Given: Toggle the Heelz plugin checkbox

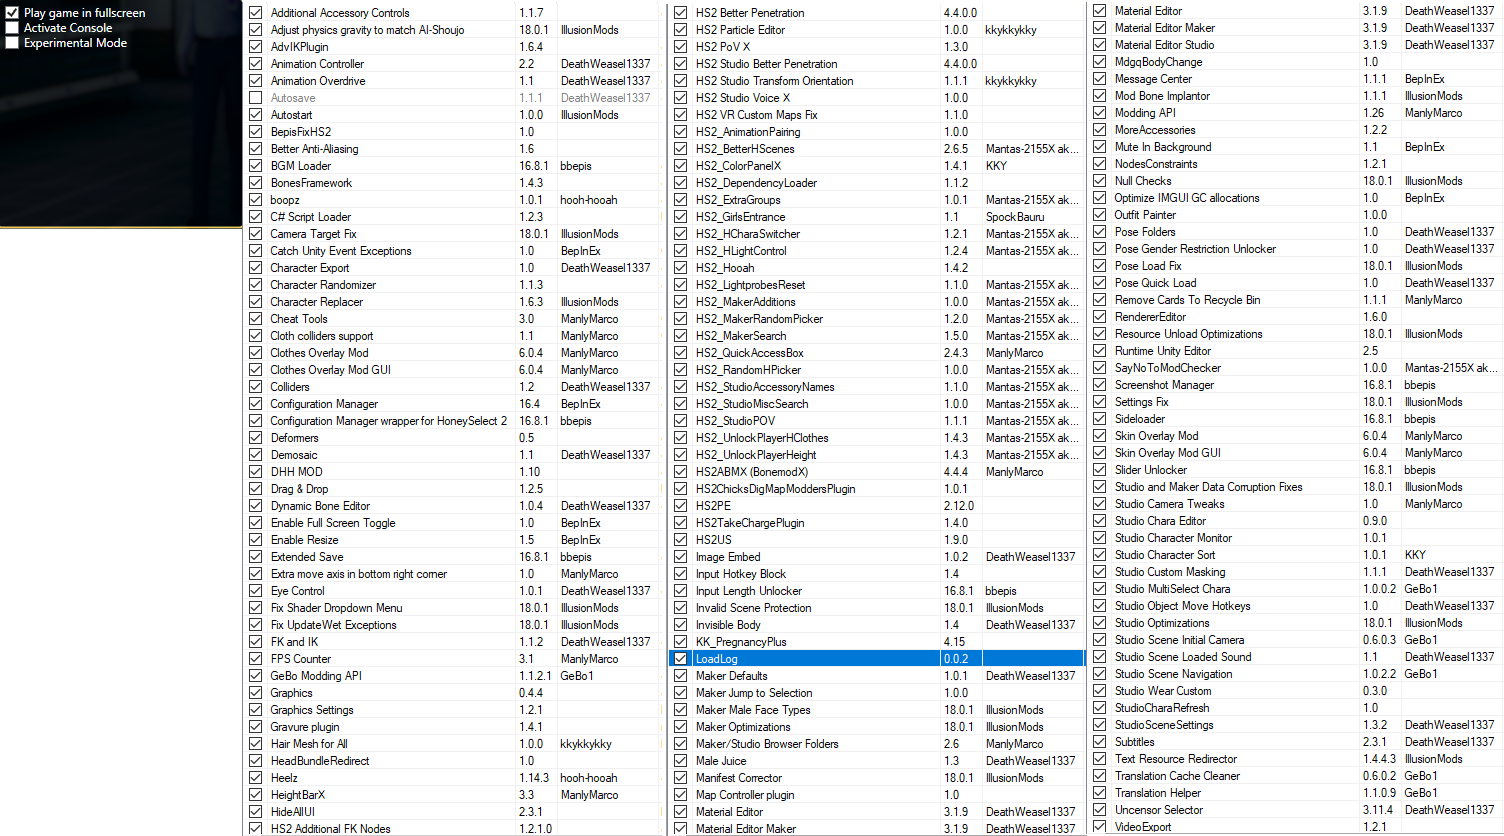Looking at the screenshot, I should tap(256, 778).
